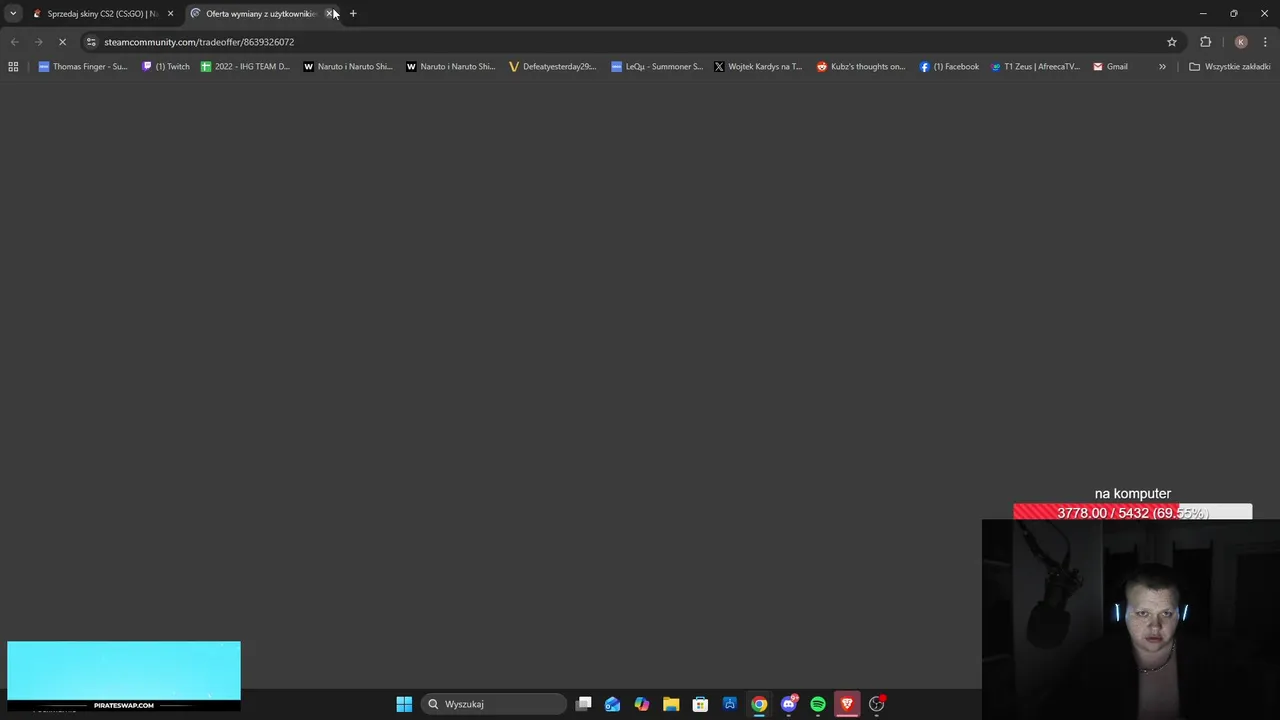Open OBS Studio from the taskbar
The height and width of the screenshot is (720, 1280).
coord(877,704)
